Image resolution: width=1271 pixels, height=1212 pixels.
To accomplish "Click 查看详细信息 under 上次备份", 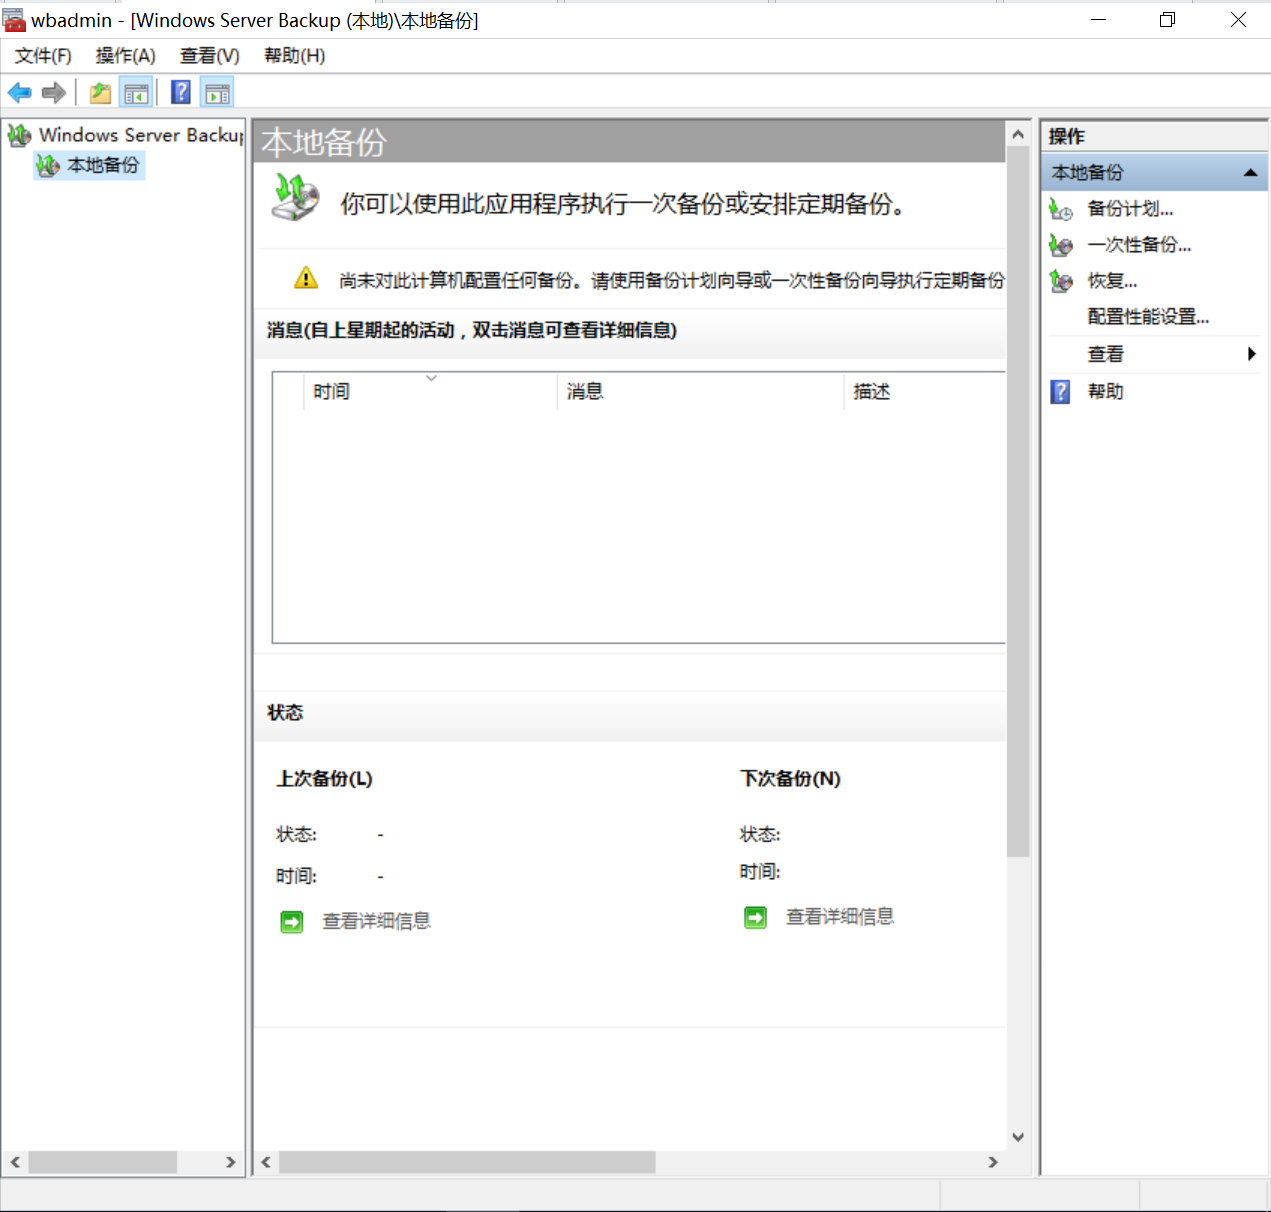I will (376, 921).
